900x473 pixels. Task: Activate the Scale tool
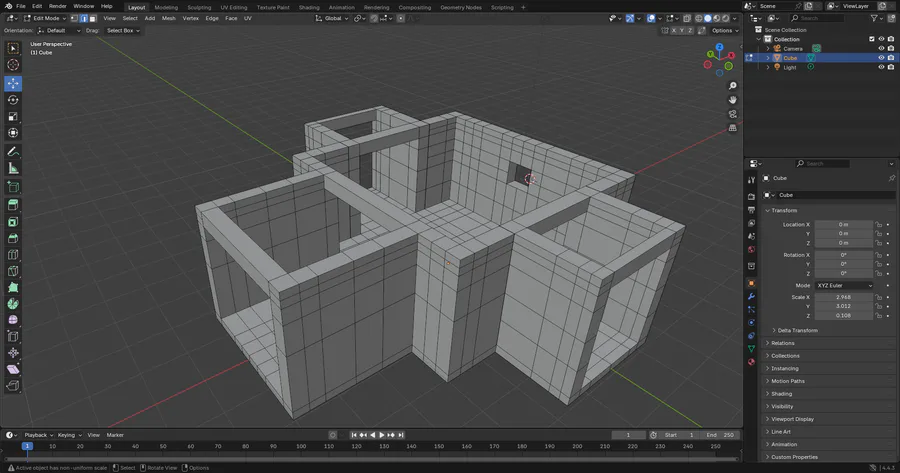point(13,117)
